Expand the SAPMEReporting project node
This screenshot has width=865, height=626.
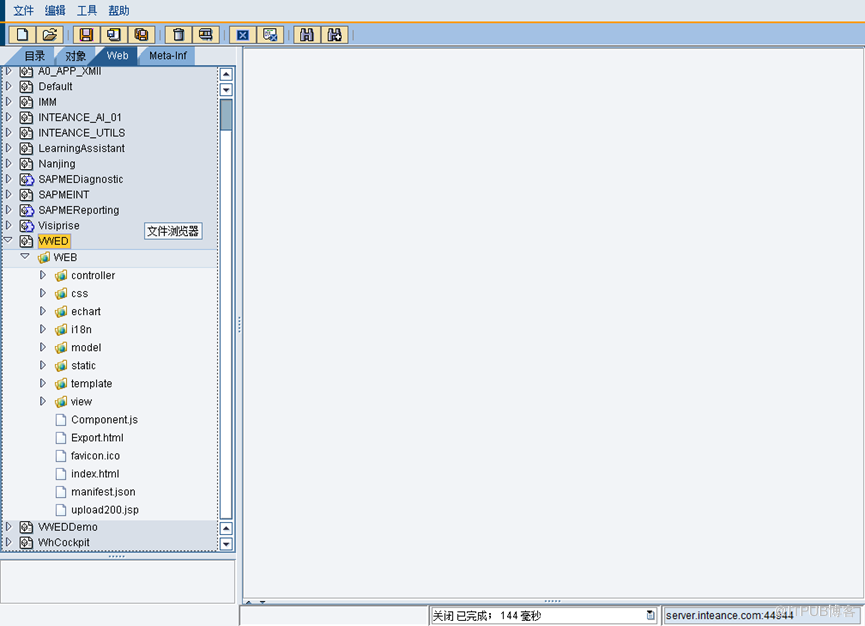[9, 210]
